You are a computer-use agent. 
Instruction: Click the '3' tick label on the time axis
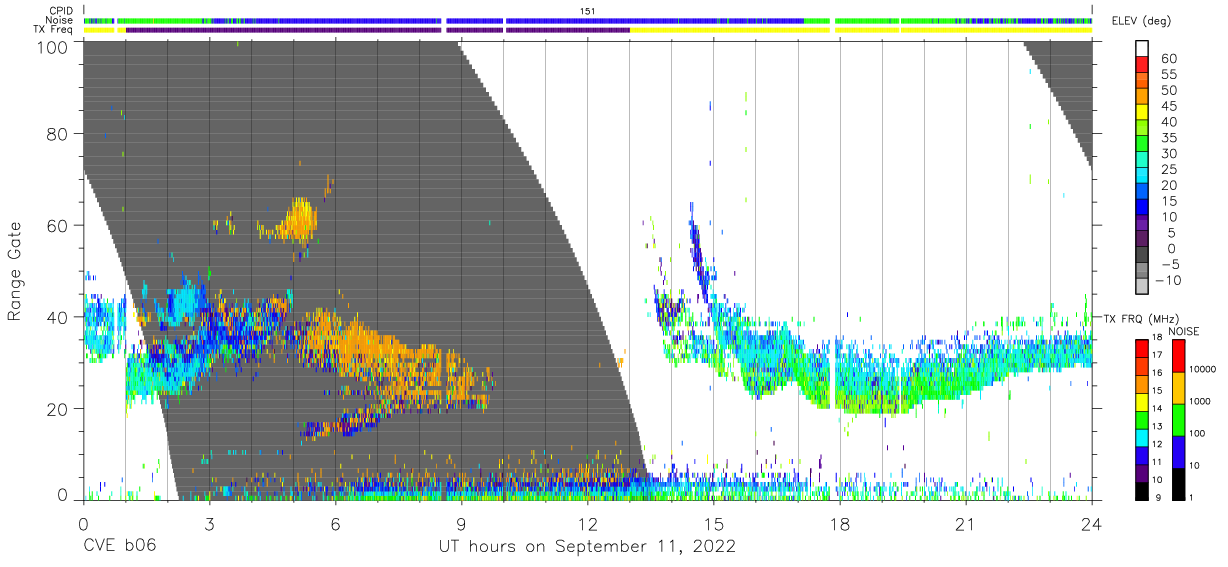(209, 524)
